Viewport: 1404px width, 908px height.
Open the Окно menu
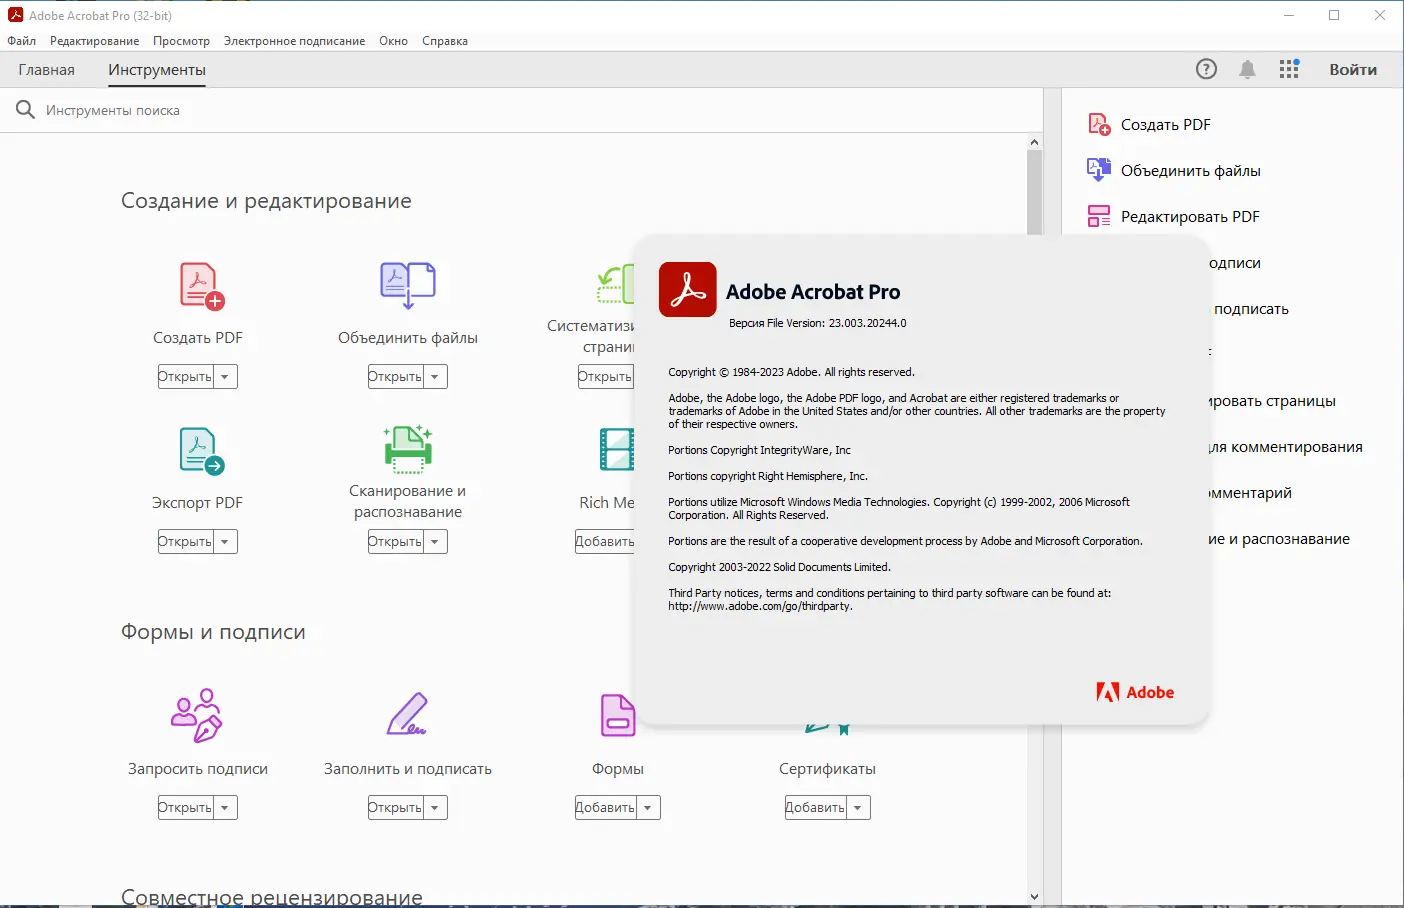393,41
